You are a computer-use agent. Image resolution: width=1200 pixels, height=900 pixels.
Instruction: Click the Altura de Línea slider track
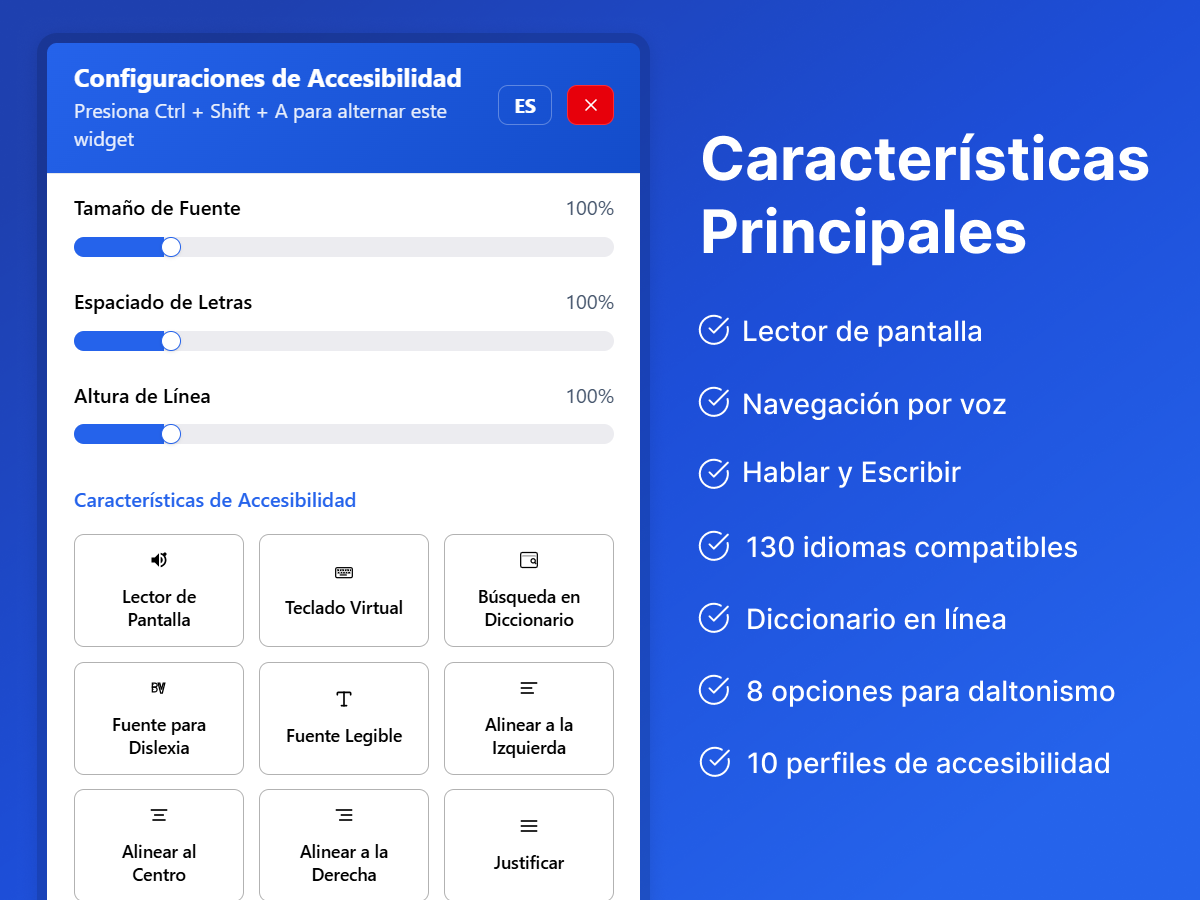point(400,434)
